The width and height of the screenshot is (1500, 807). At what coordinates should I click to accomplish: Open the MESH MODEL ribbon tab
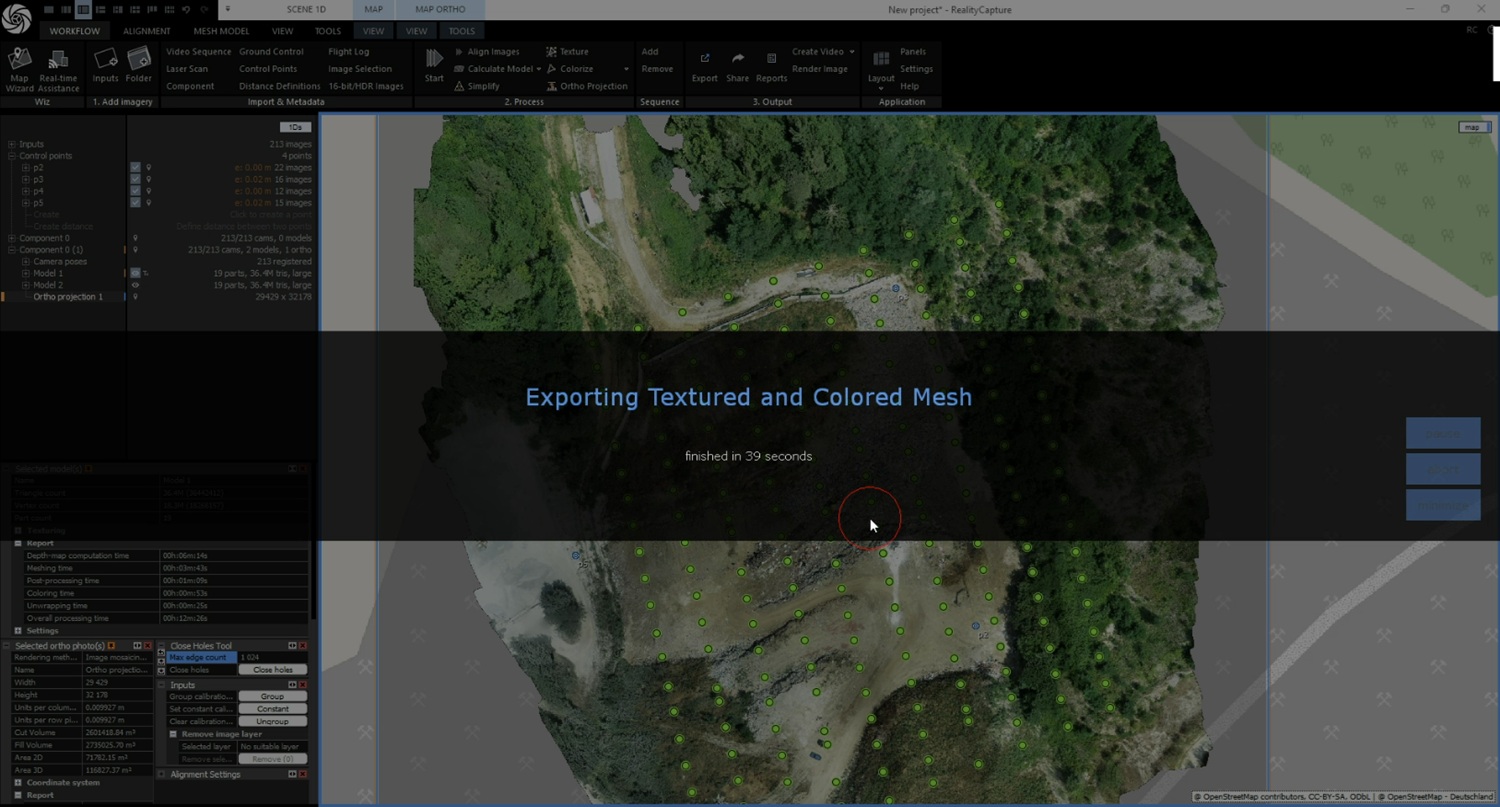pyautogui.click(x=221, y=31)
